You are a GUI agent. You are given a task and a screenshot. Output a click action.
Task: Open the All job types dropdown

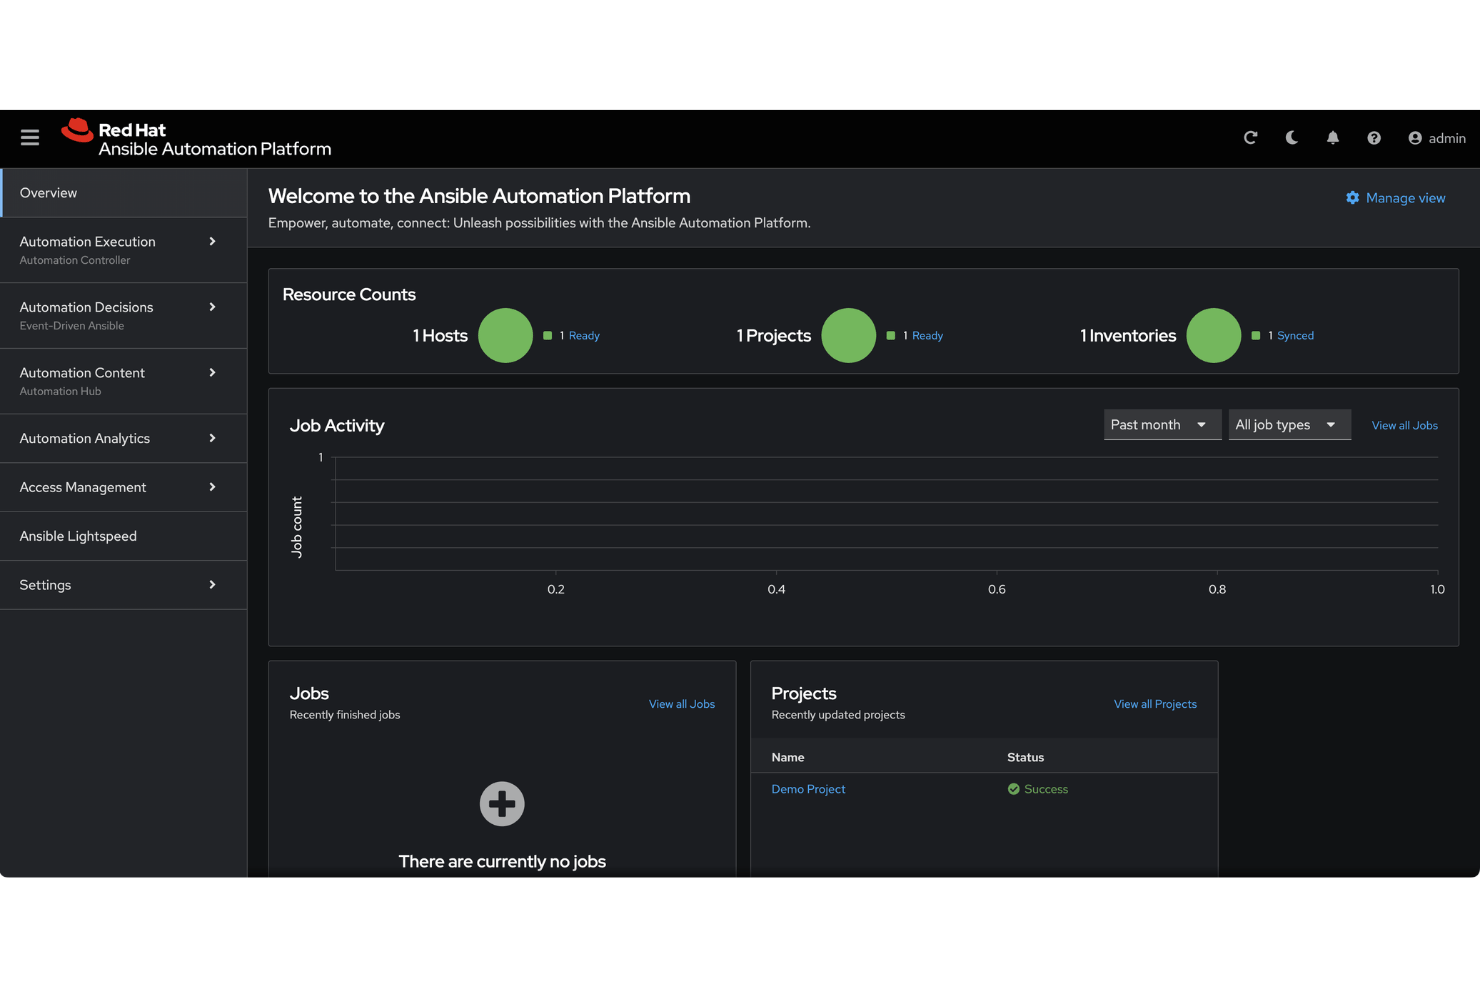1289,425
